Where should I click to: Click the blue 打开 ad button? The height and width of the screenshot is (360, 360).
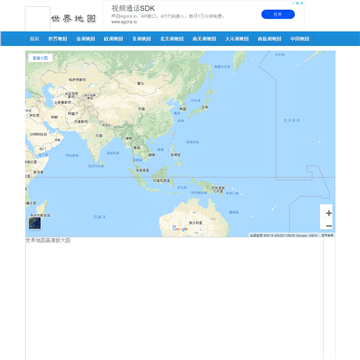pyautogui.click(x=278, y=14)
